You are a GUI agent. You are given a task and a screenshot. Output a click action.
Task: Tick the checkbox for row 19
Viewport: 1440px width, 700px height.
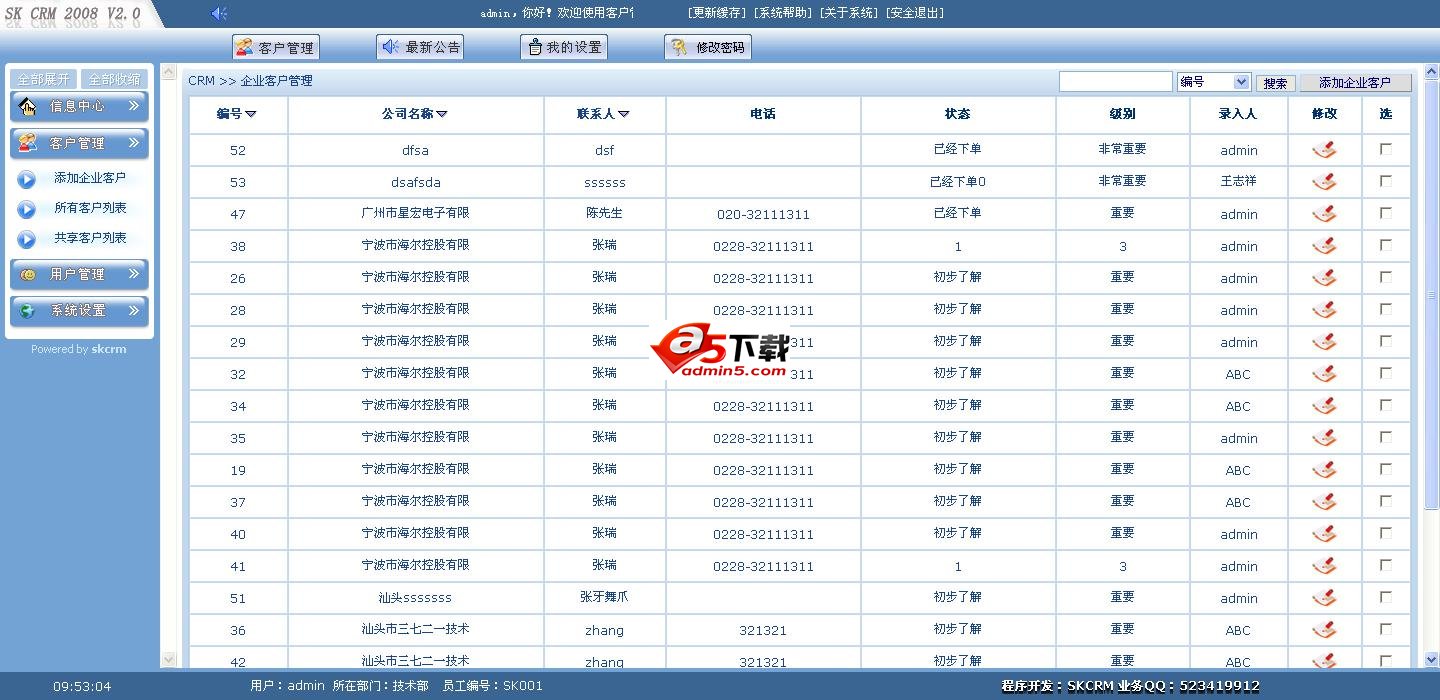(x=1386, y=469)
